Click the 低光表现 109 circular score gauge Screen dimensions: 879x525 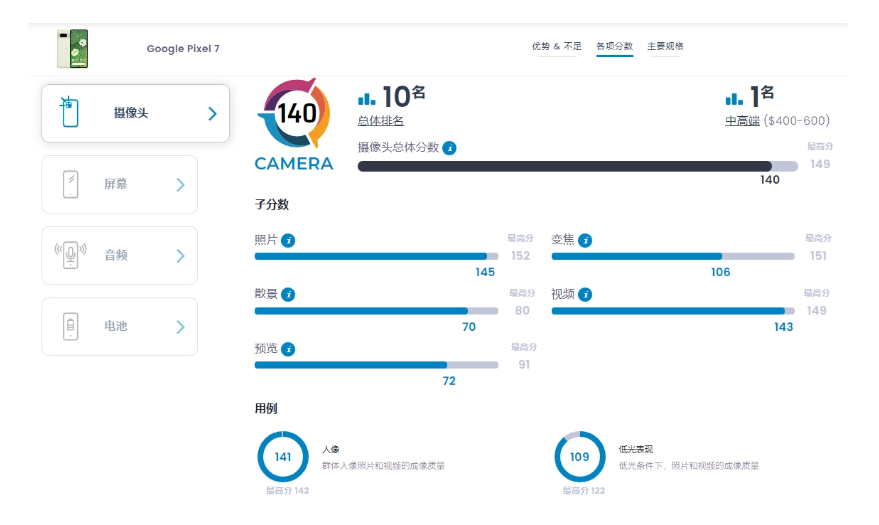[580, 457]
